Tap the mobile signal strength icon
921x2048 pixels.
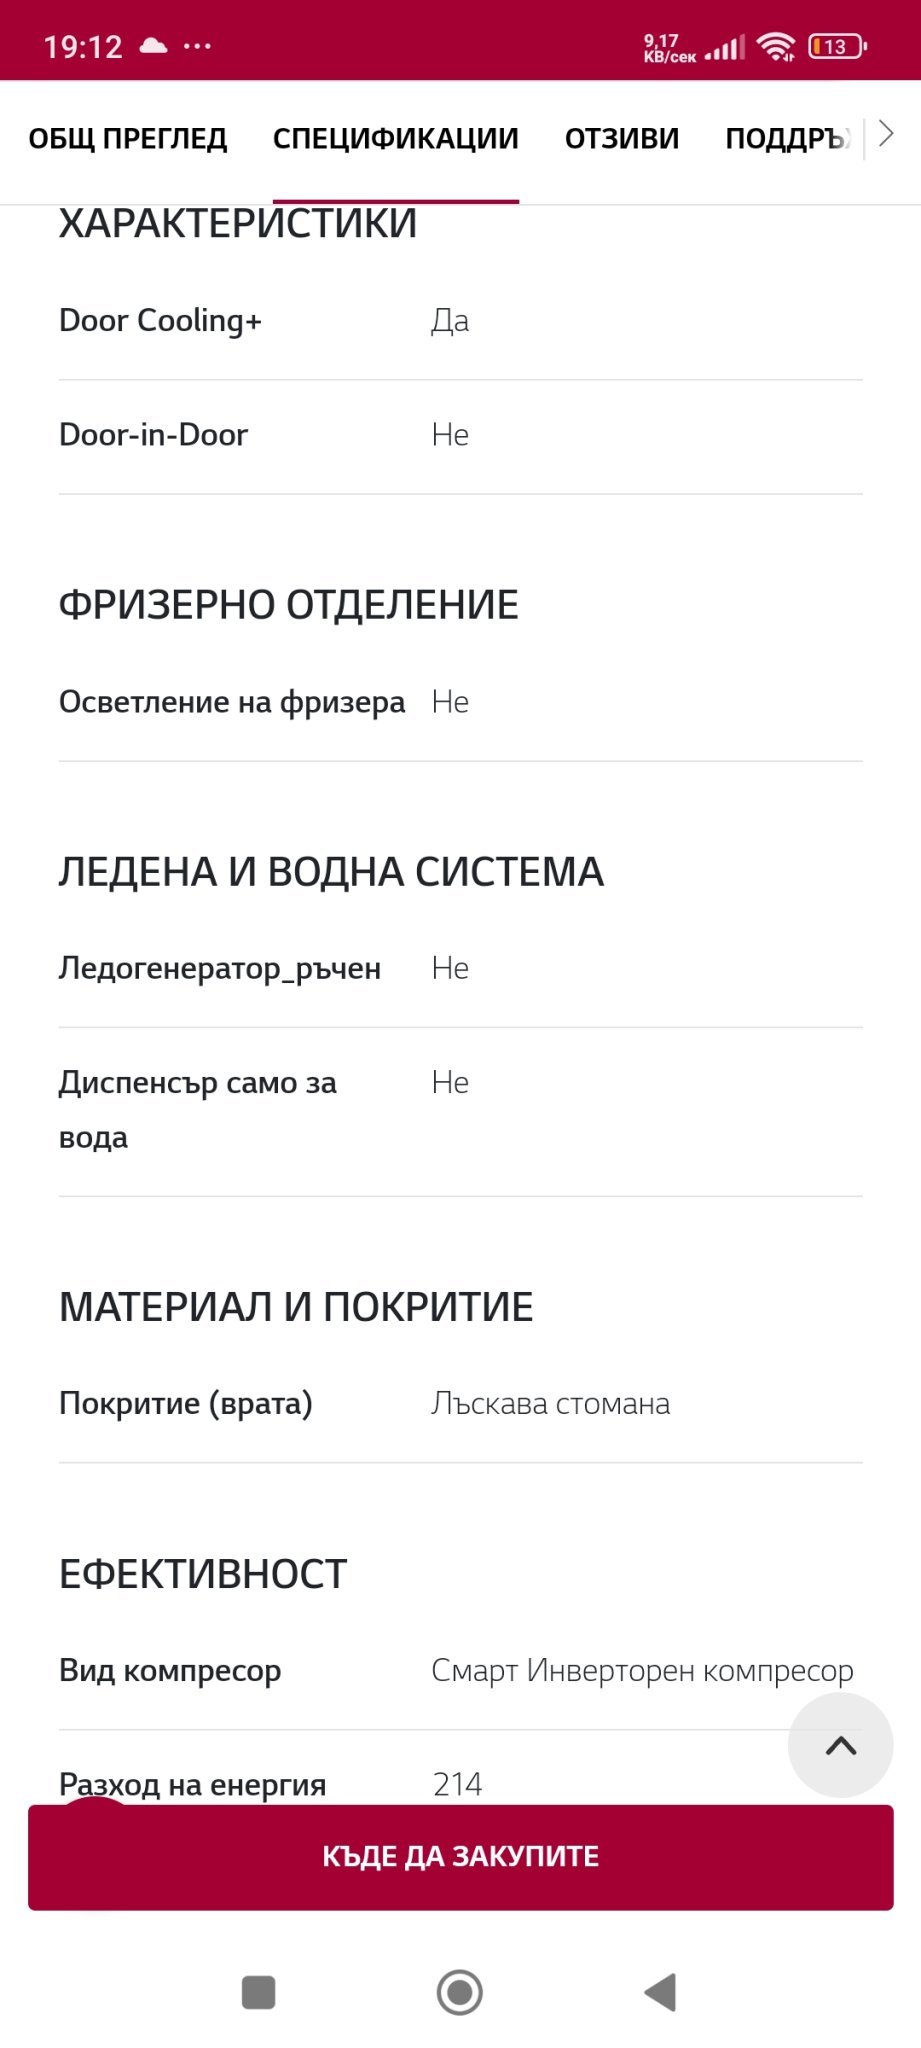click(x=725, y=47)
